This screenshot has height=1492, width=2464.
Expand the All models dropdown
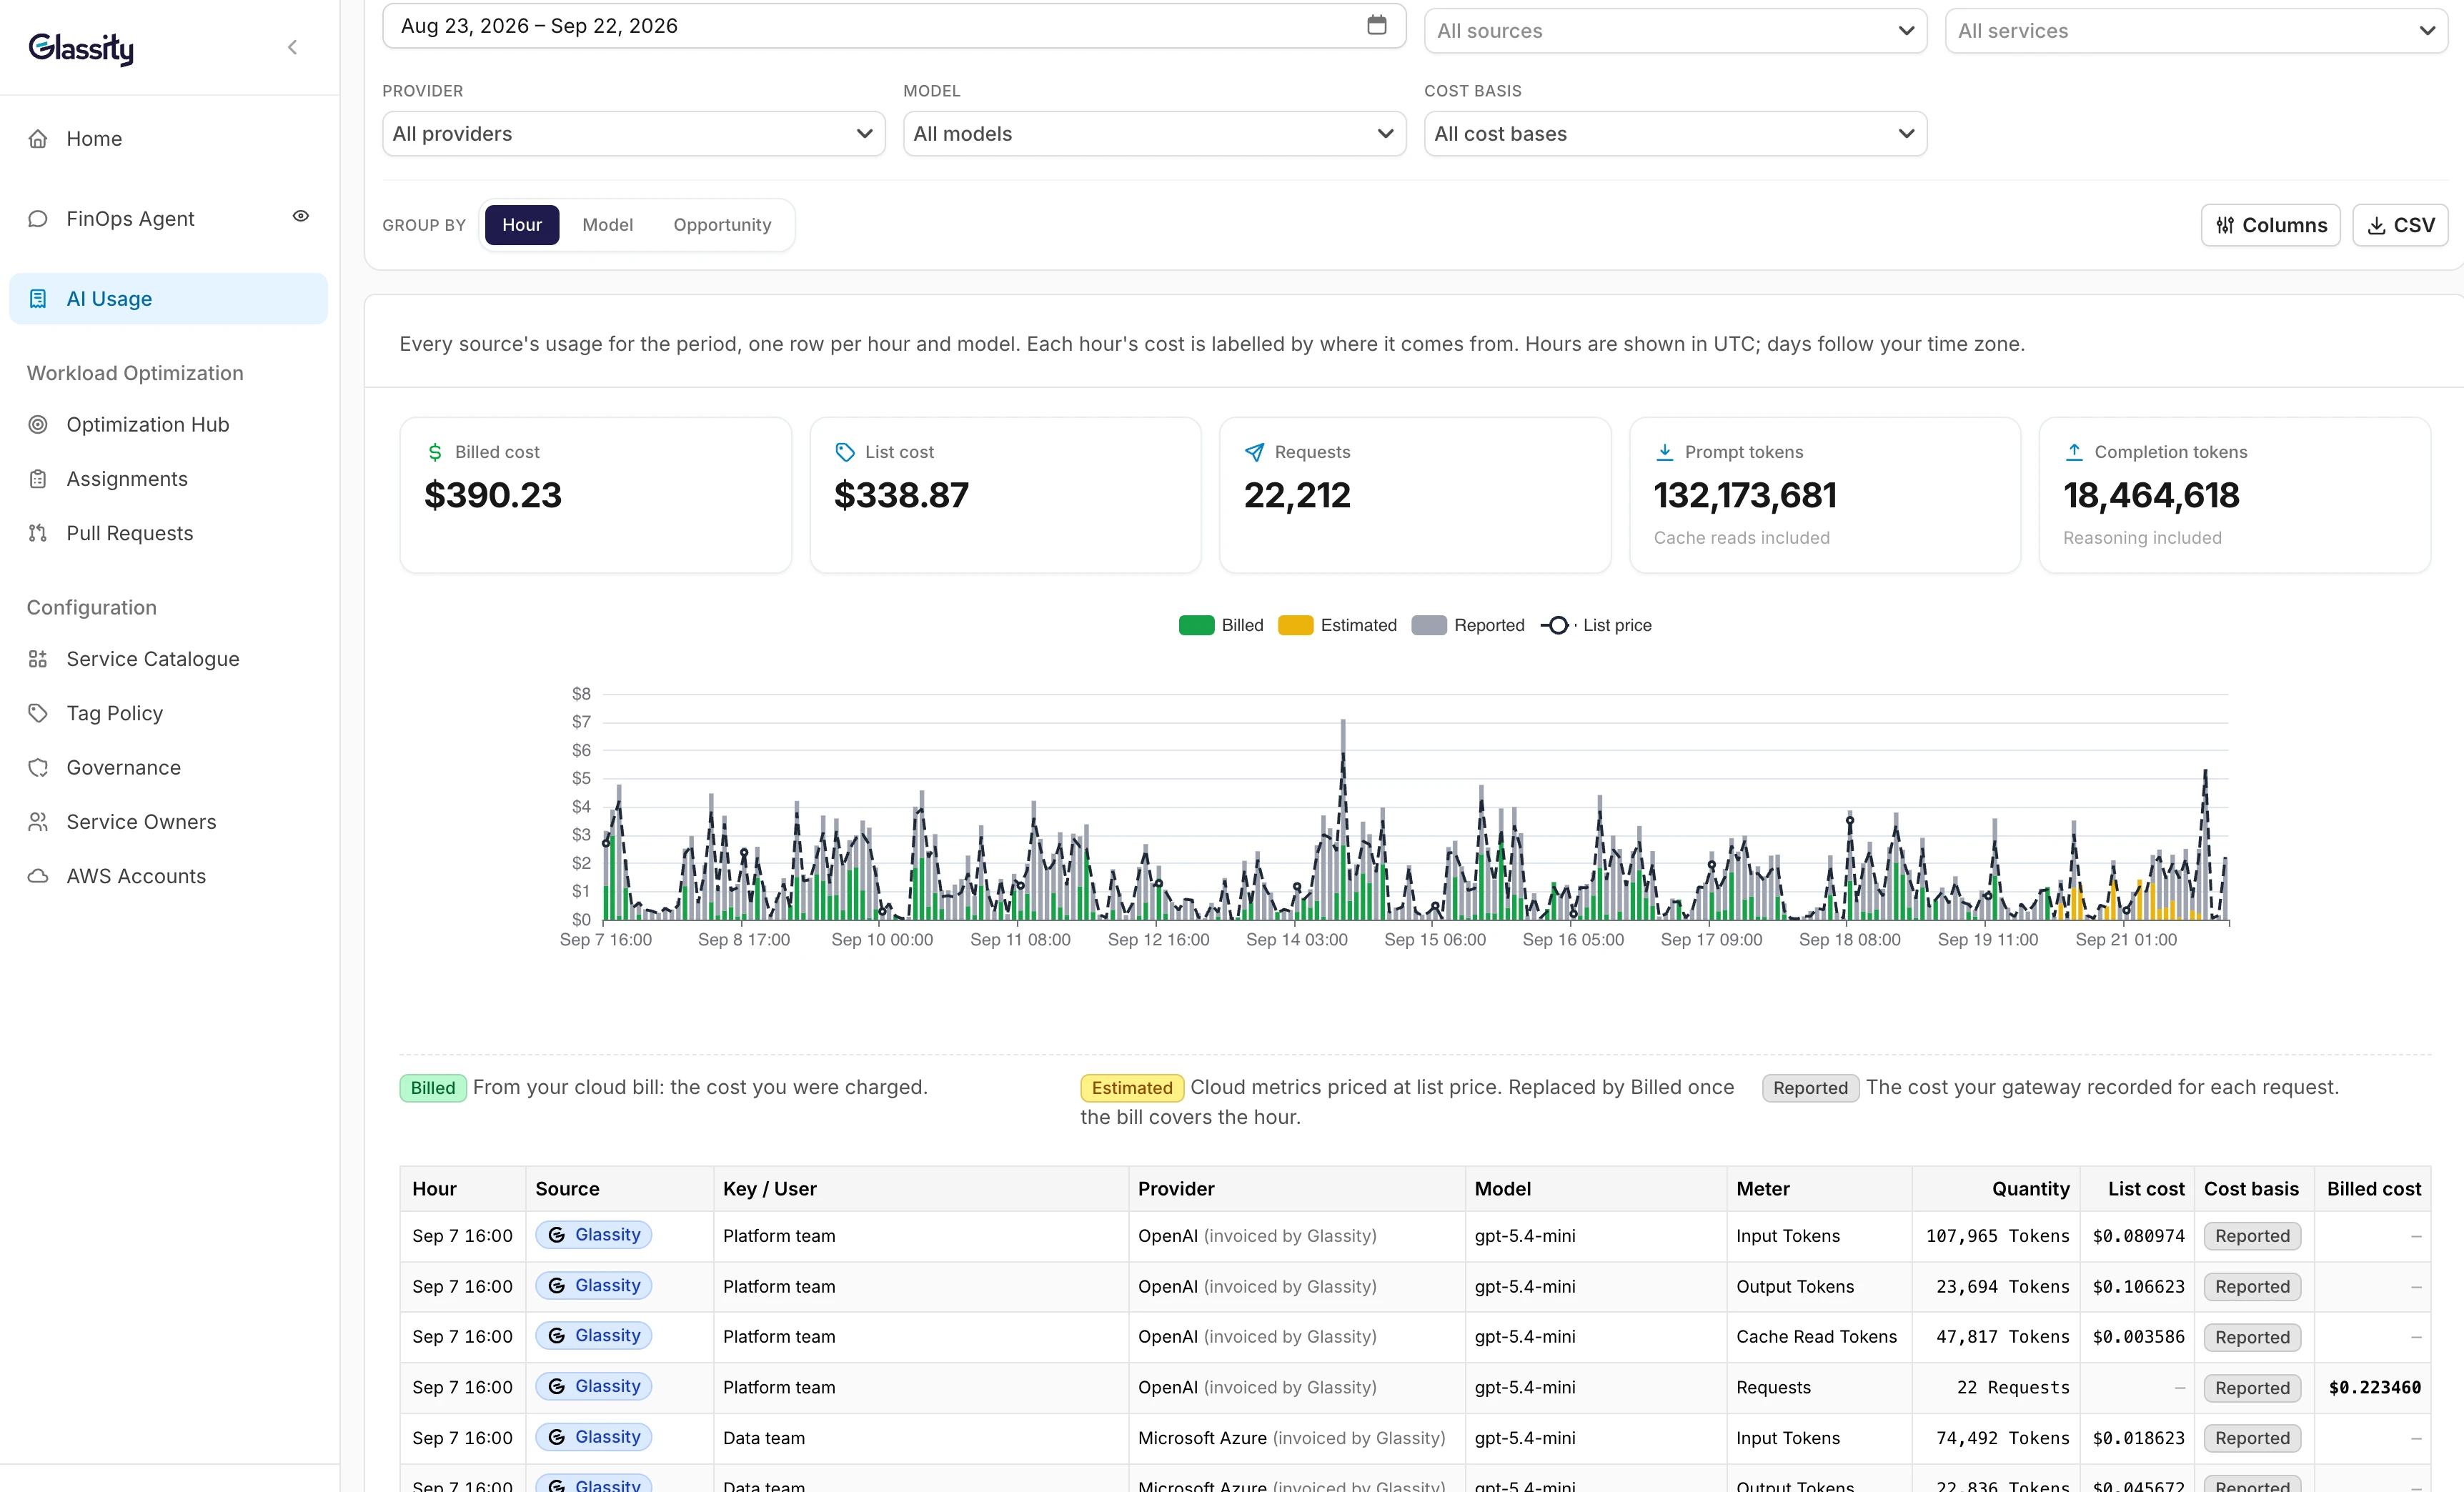coord(1154,134)
